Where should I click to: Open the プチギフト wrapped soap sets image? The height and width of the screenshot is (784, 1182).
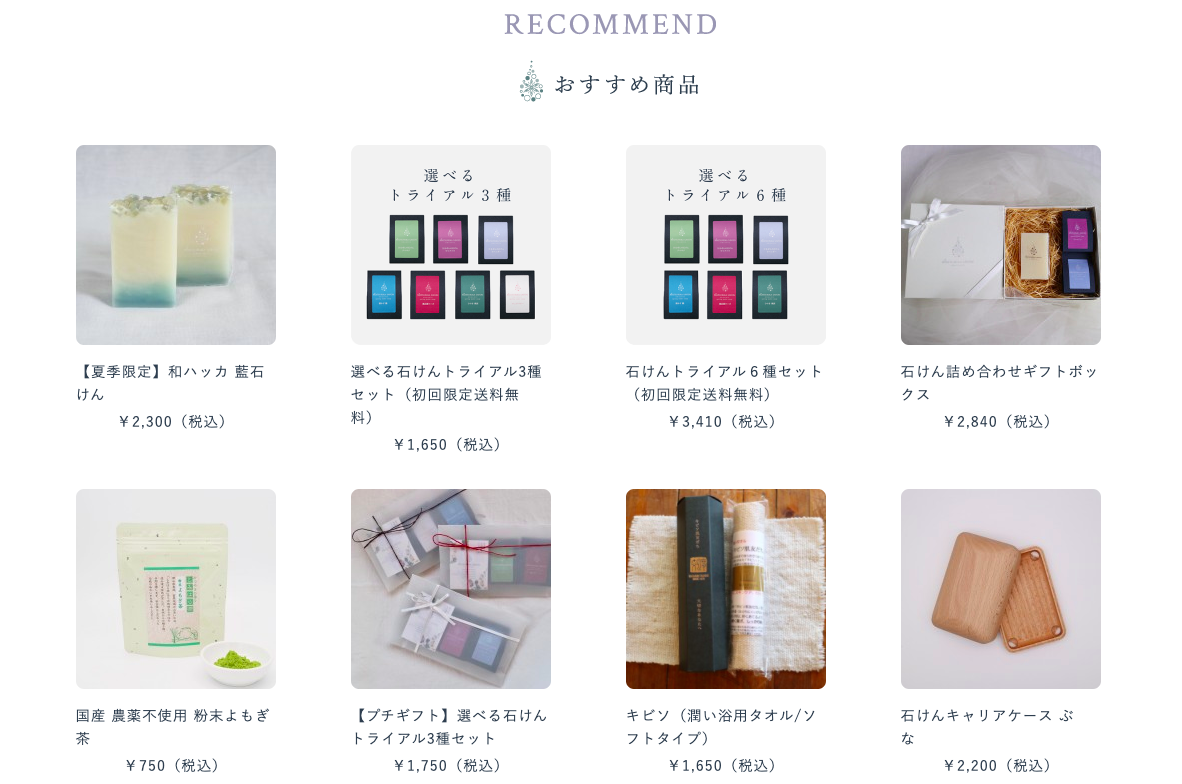(x=451, y=589)
